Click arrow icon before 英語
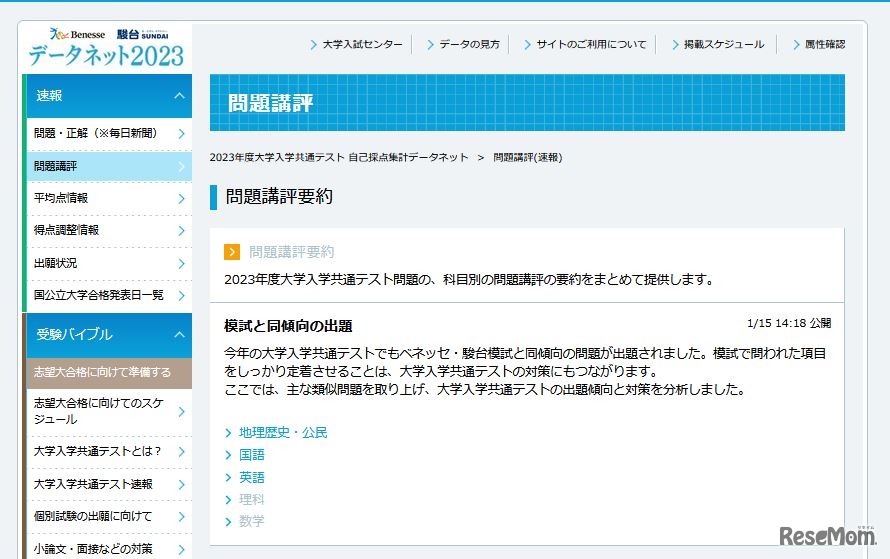Image resolution: width=890 pixels, height=559 pixels. tap(228, 478)
